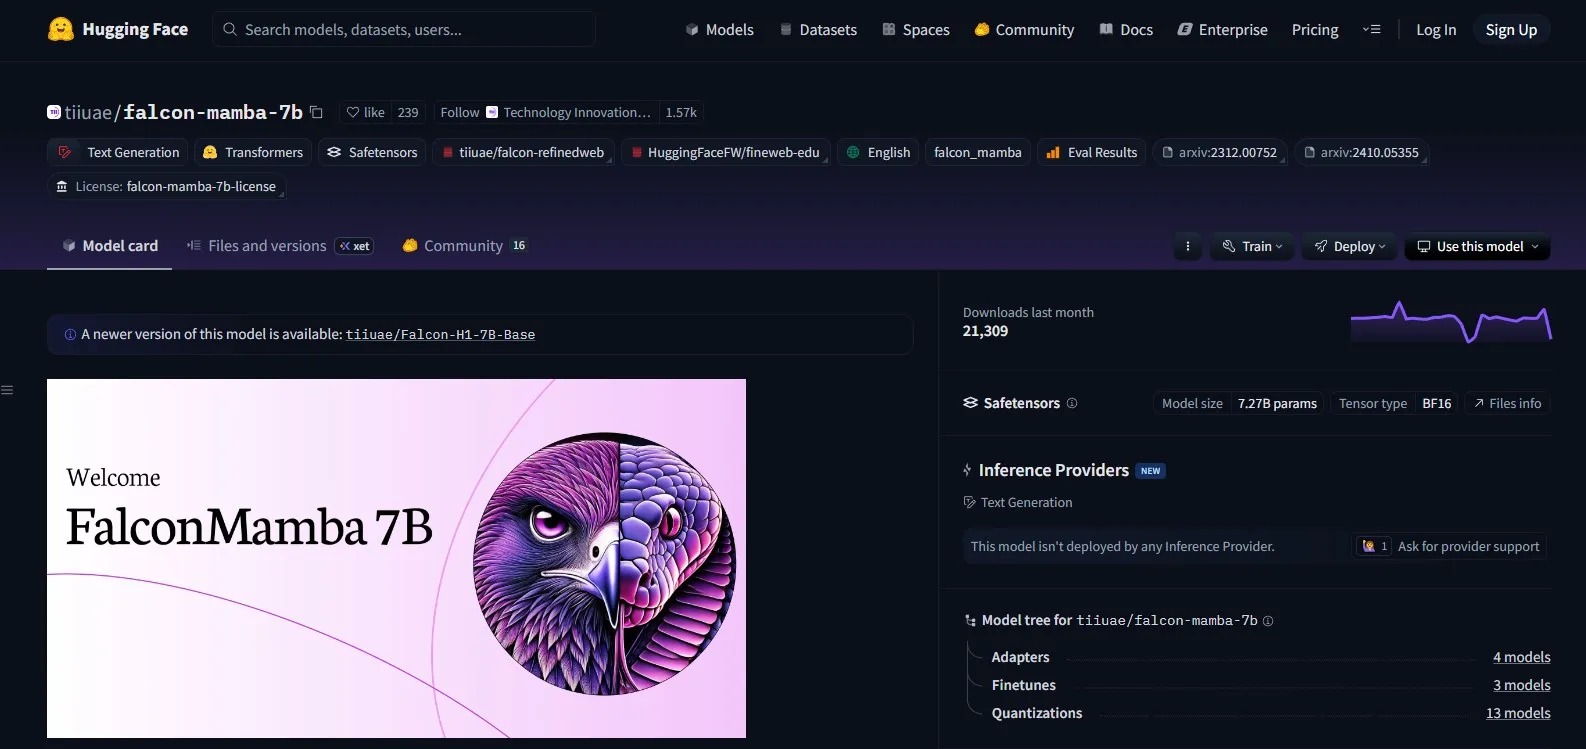Click the Safetensors info circle icon
Image resolution: width=1586 pixels, height=749 pixels.
point(1072,403)
